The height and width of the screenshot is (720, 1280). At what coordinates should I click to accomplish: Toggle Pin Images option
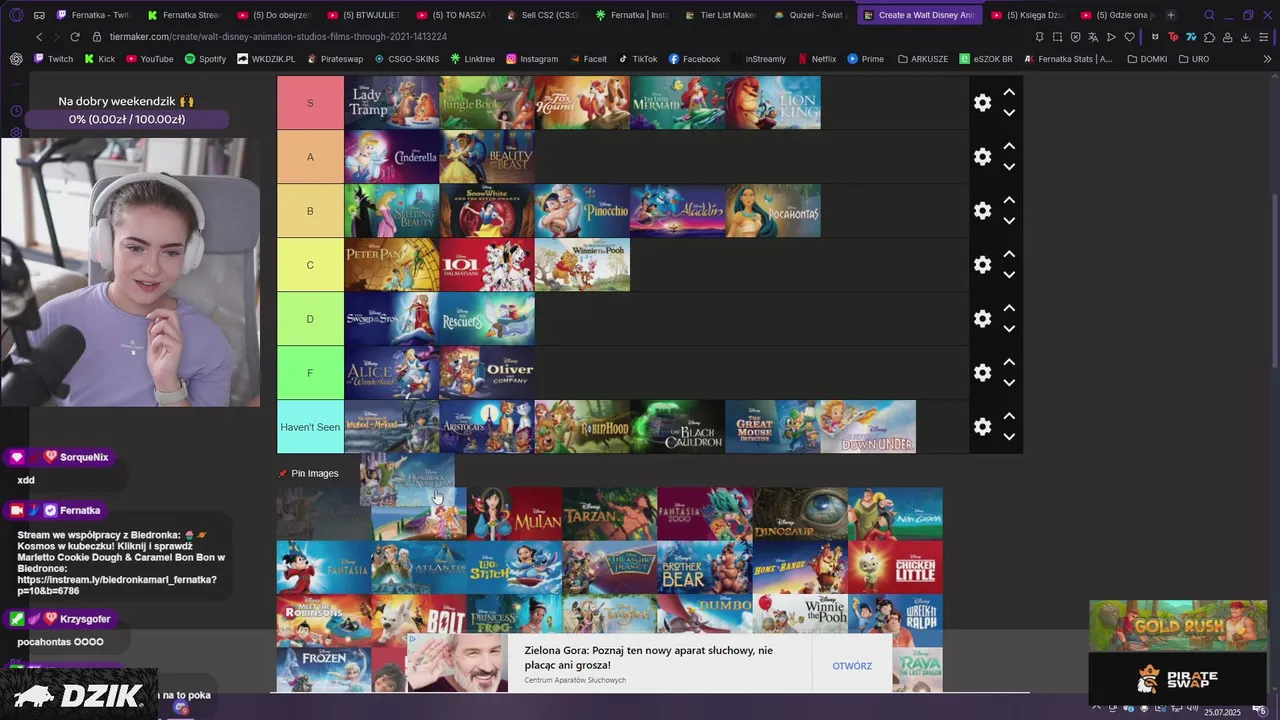[308, 473]
